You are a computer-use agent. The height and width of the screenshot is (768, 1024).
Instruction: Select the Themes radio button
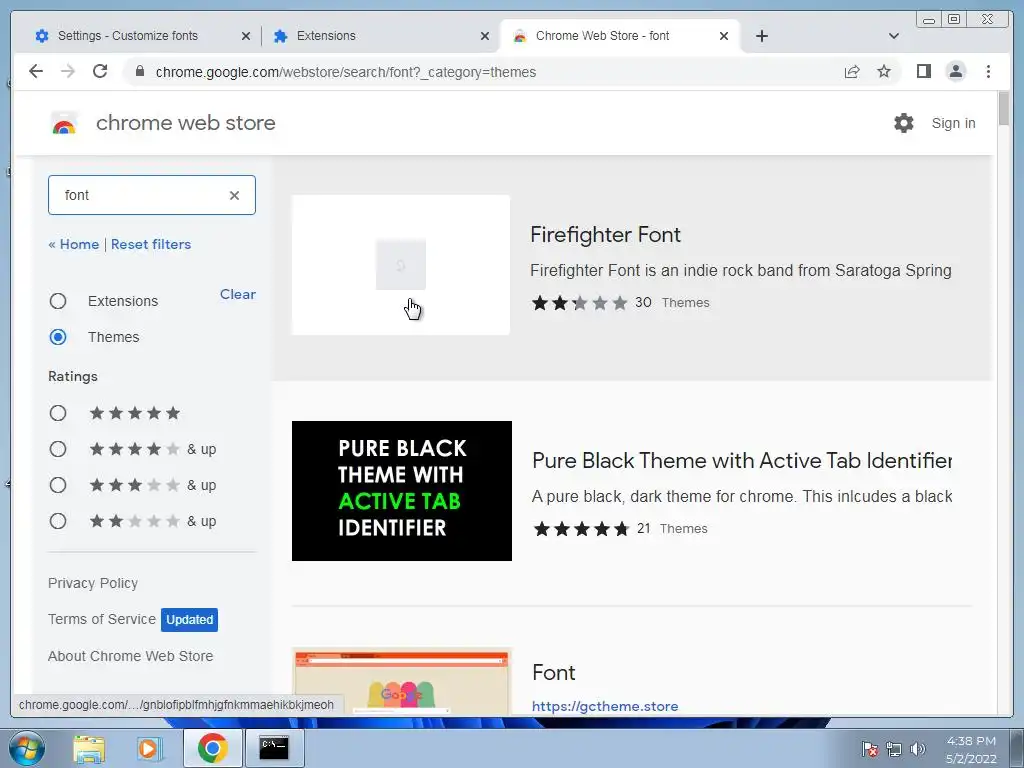[x=58, y=337]
